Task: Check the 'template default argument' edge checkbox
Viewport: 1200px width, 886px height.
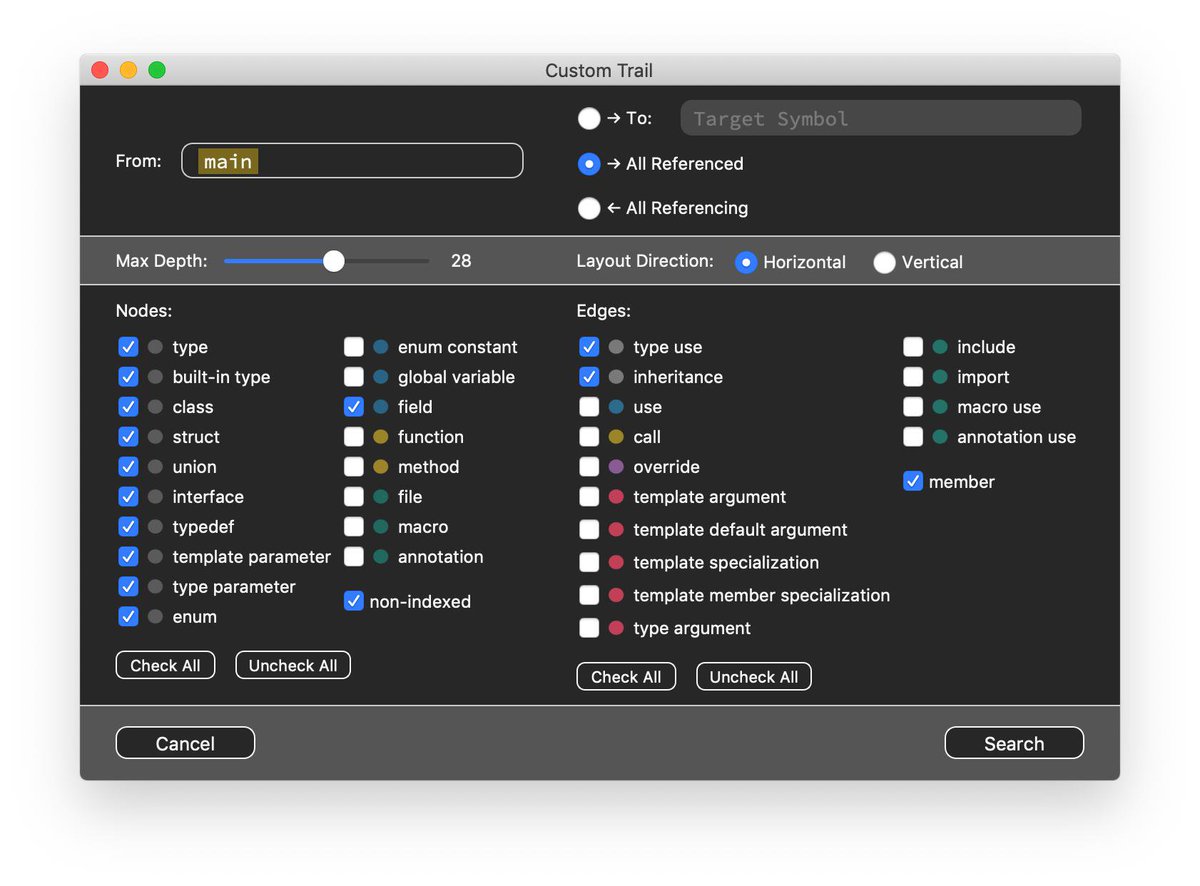Action: pos(589,530)
